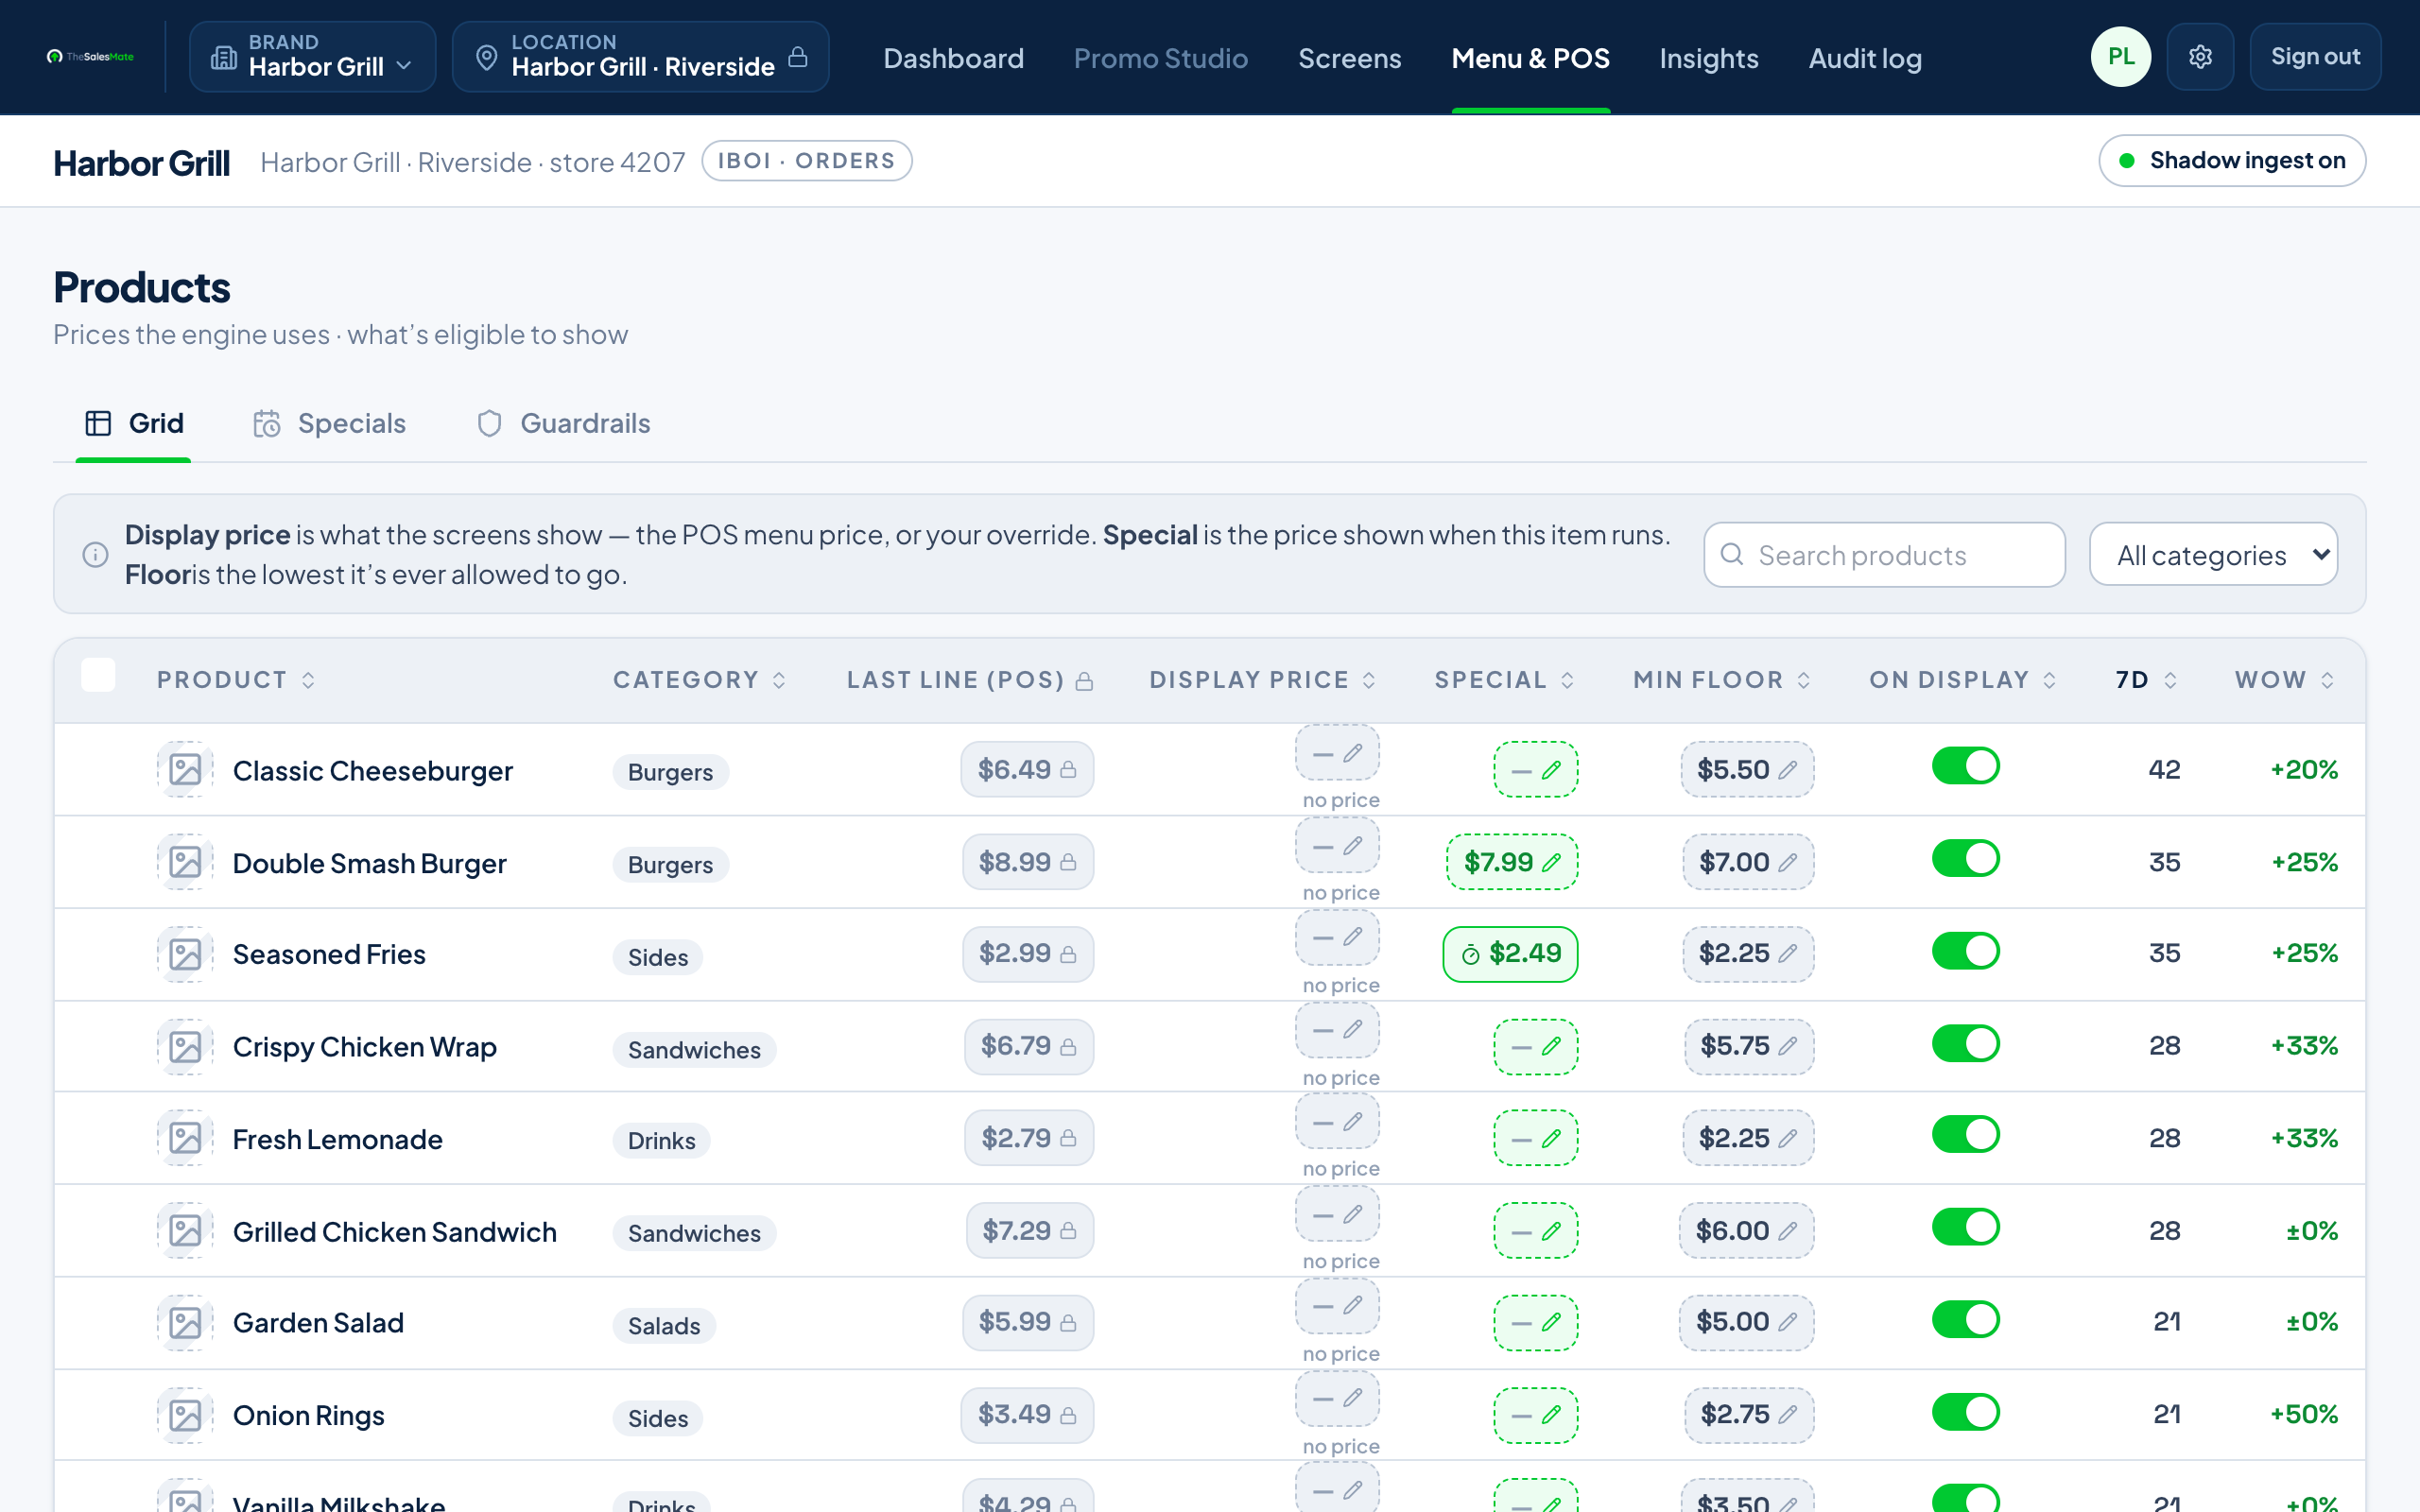The width and height of the screenshot is (2420, 1512).
Task: Disable Seasoned Fries on display
Action: pyautogui.click(x=1965, y=951)
